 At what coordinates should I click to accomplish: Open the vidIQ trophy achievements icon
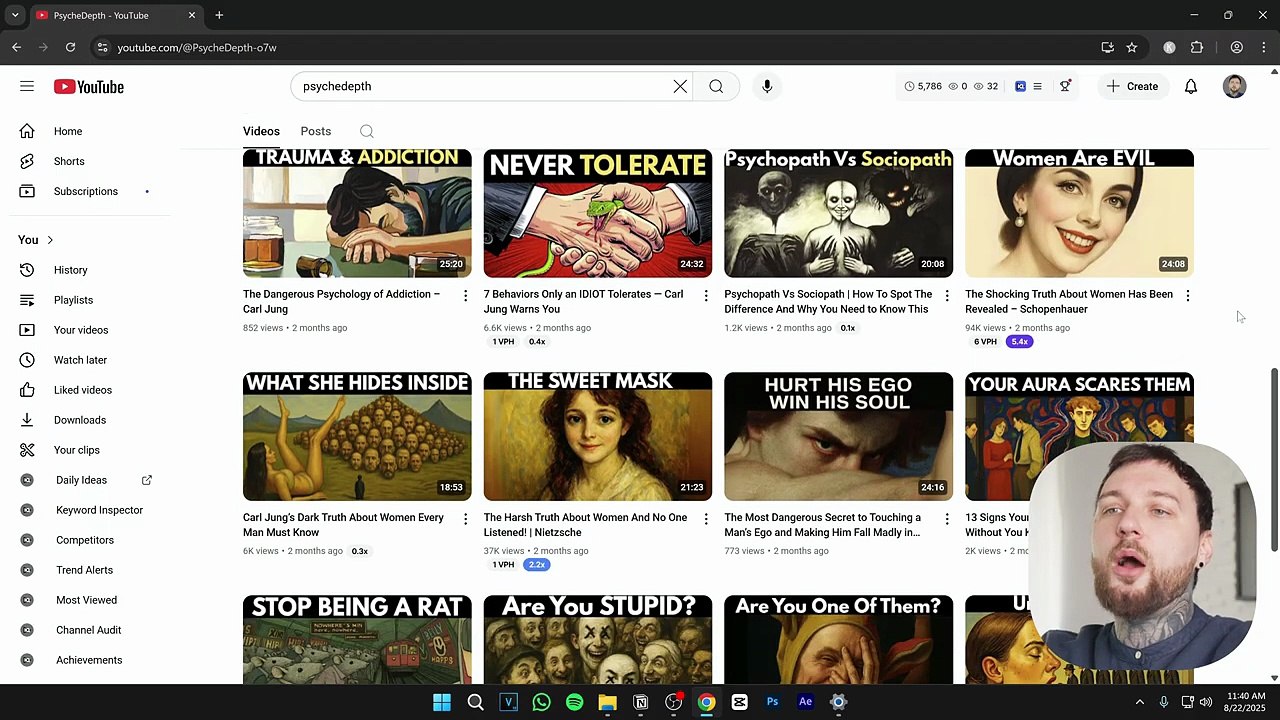coord(1065,86)
